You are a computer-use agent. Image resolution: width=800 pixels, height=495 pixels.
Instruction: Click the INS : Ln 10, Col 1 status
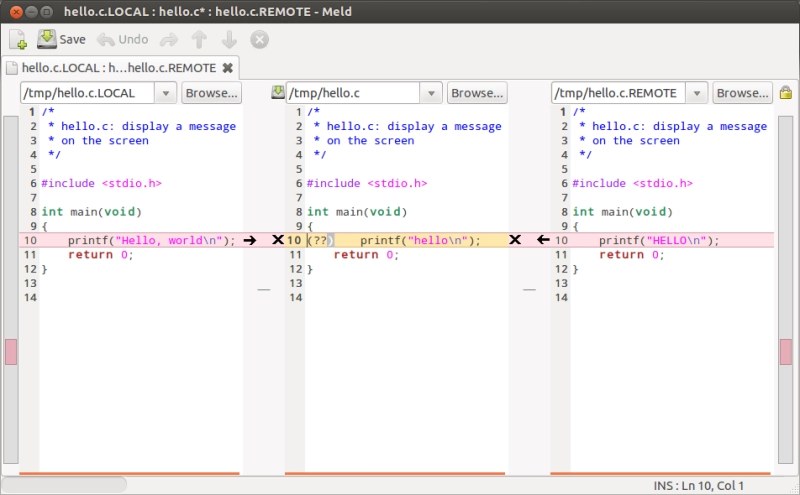click(698, 486)
